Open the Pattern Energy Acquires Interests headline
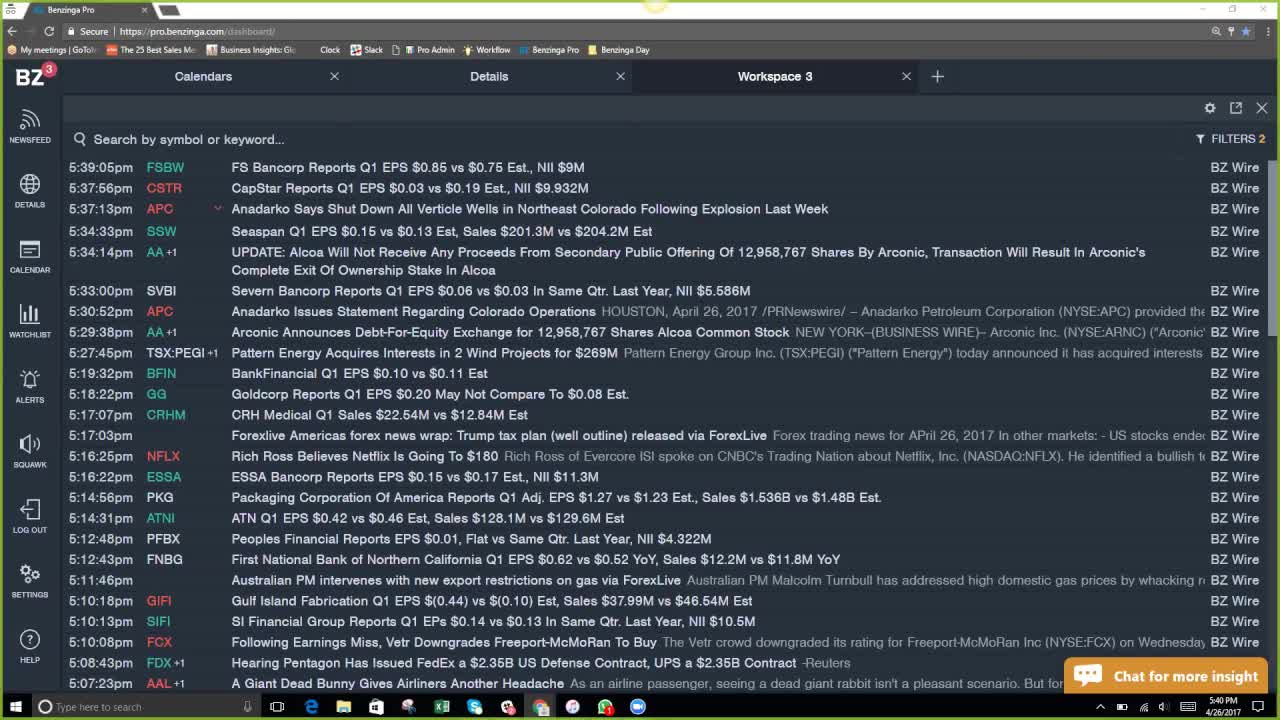 coord(424,353)
